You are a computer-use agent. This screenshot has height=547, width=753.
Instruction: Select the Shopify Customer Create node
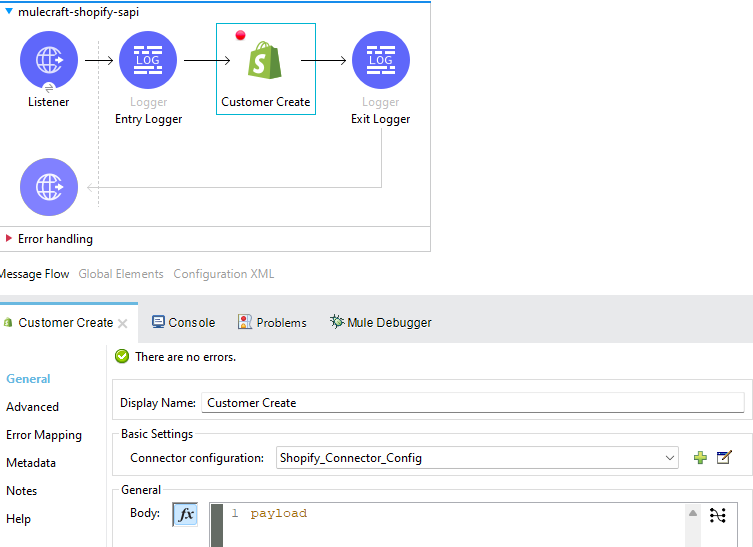click(x=265, y=62)
